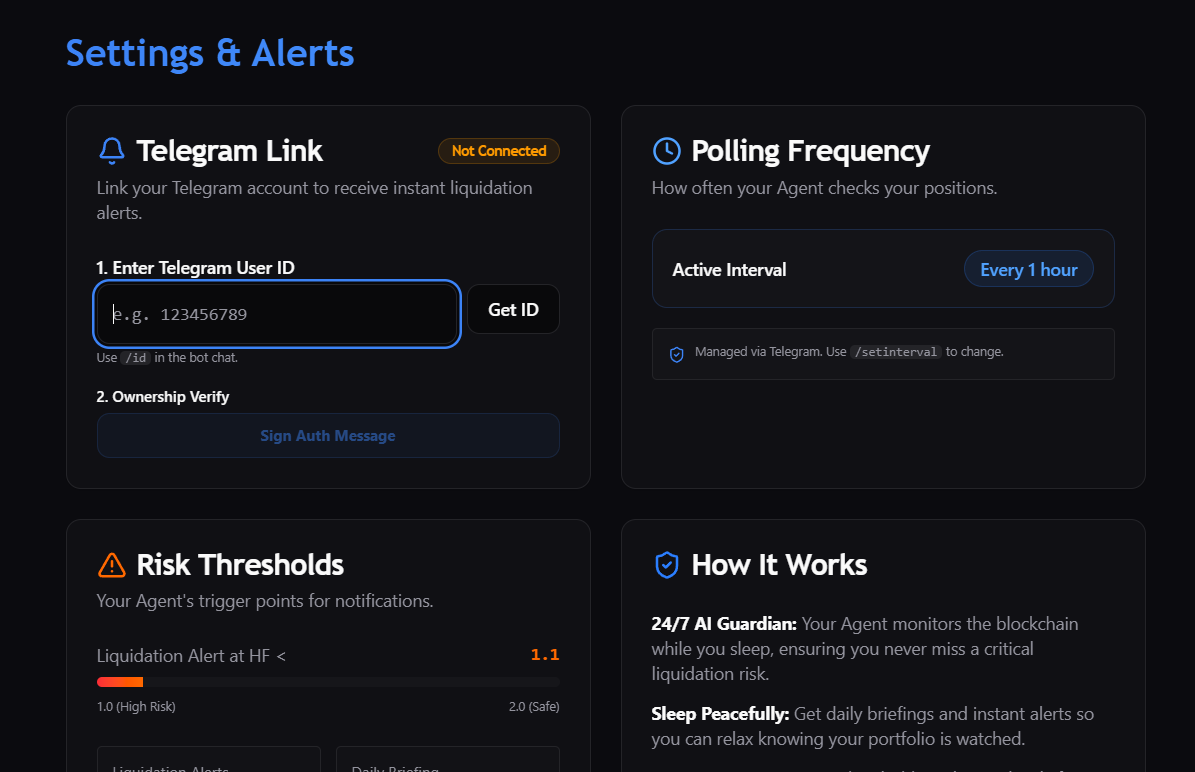Click the Settings & Alerts page heading
The image size is (1195, 772).
[x=210, y=53]
